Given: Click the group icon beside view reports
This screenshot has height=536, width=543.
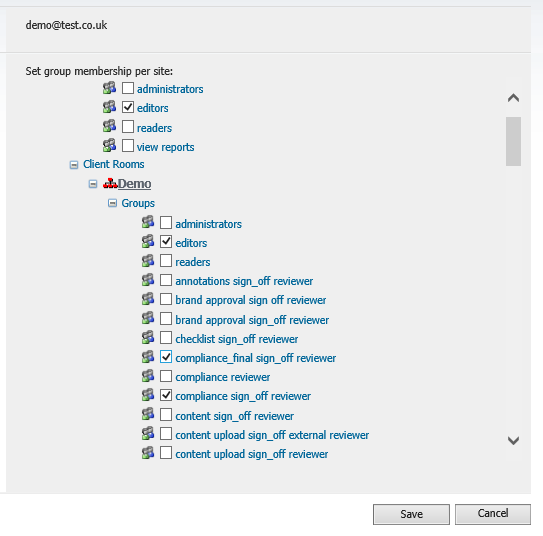Looking at the screenshot, I should (109, 145).
